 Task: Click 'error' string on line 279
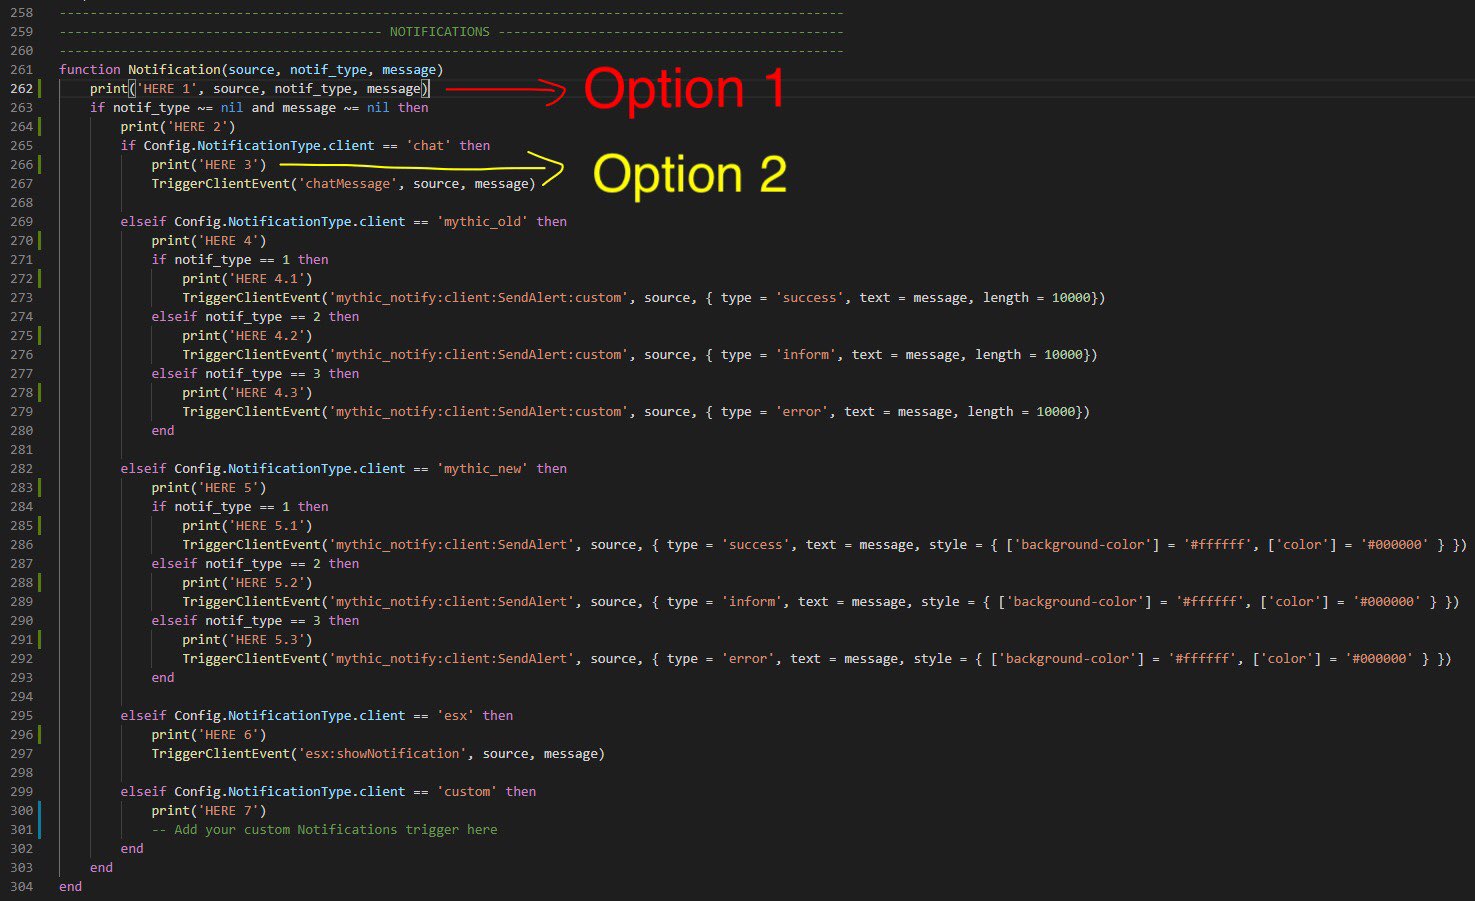[x=802, y=411]
